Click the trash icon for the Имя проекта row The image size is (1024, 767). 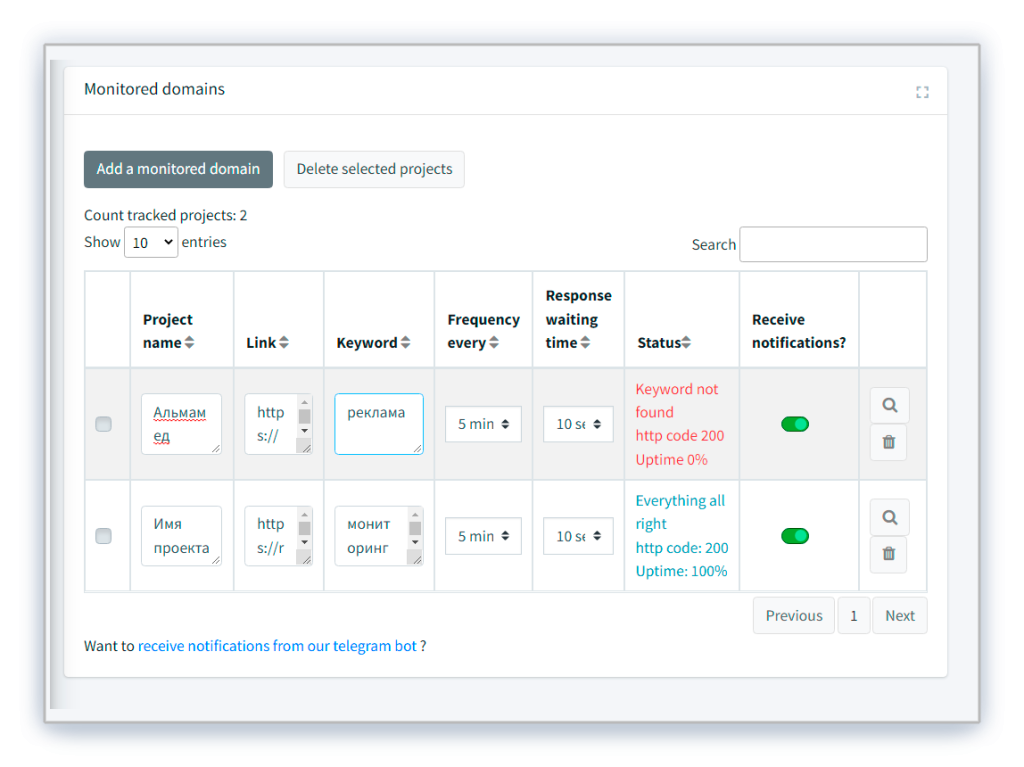pos(889,554)
